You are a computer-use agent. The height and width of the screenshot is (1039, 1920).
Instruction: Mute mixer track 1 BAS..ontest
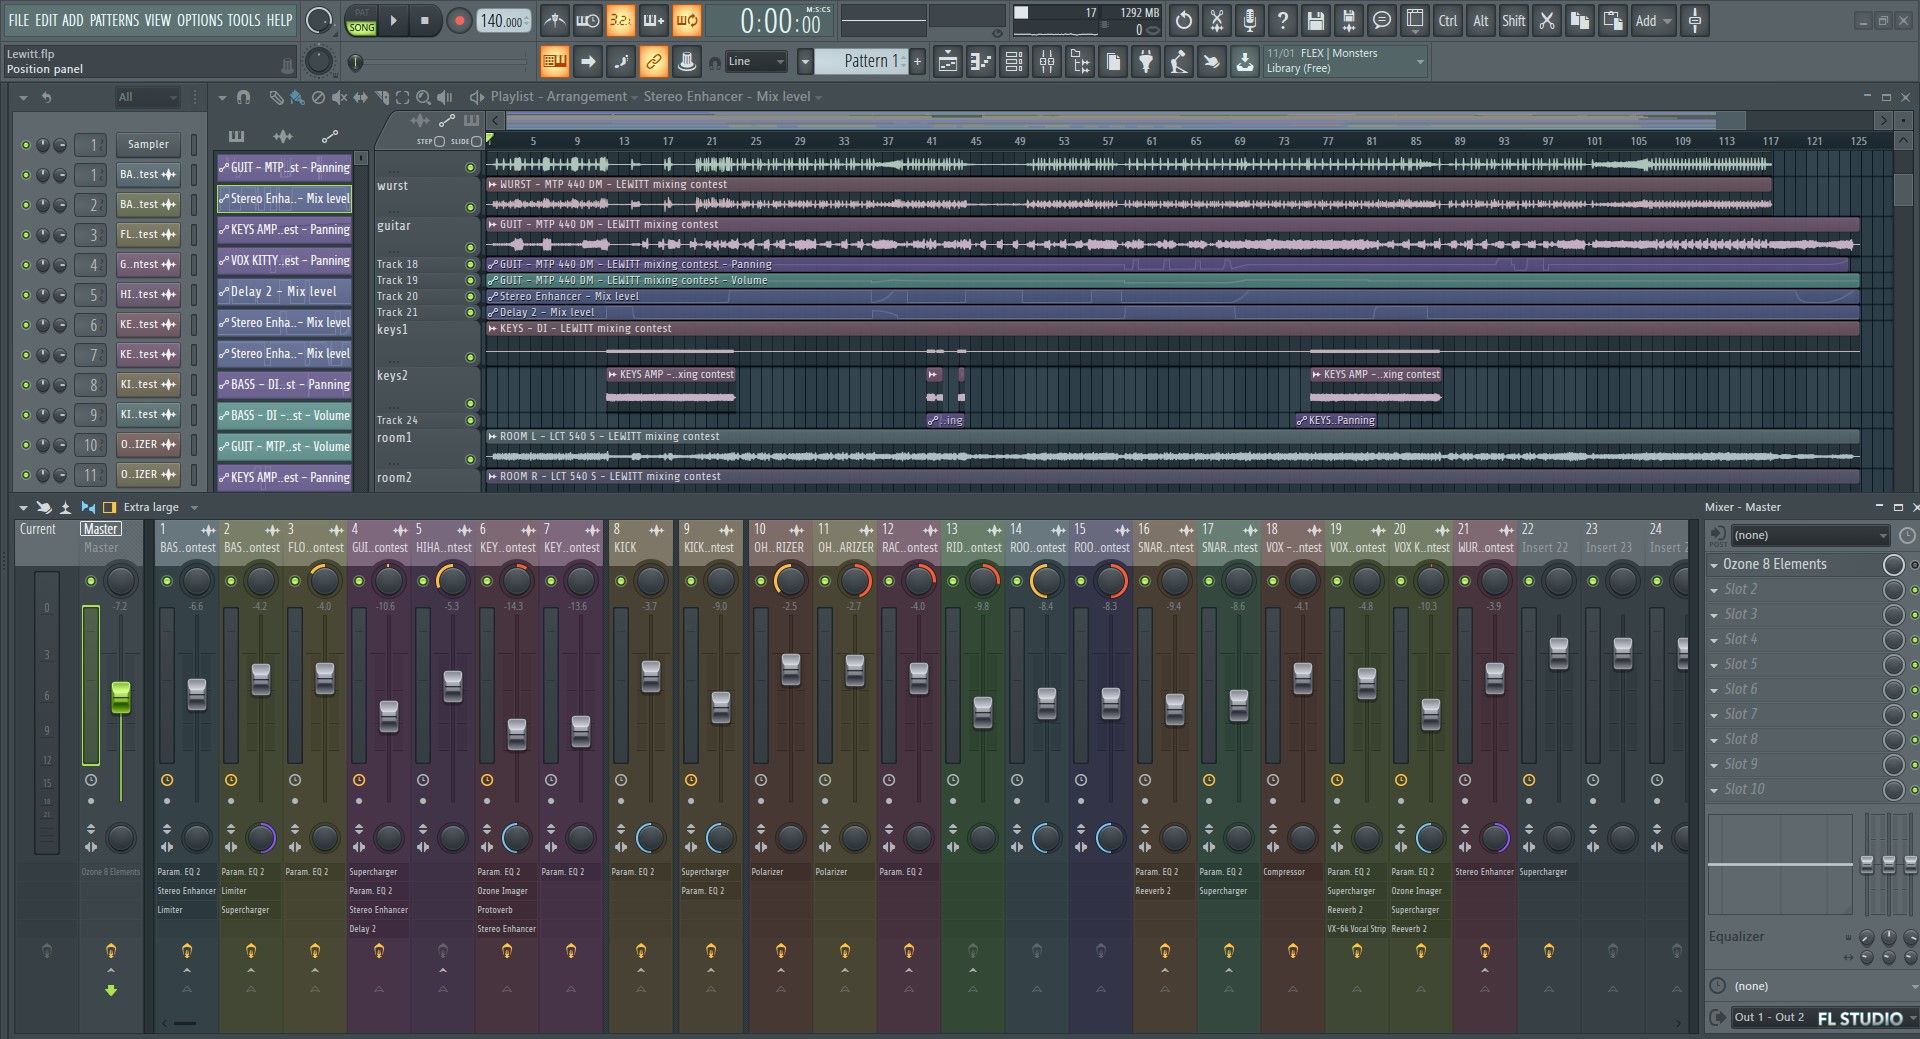point(167,581)
